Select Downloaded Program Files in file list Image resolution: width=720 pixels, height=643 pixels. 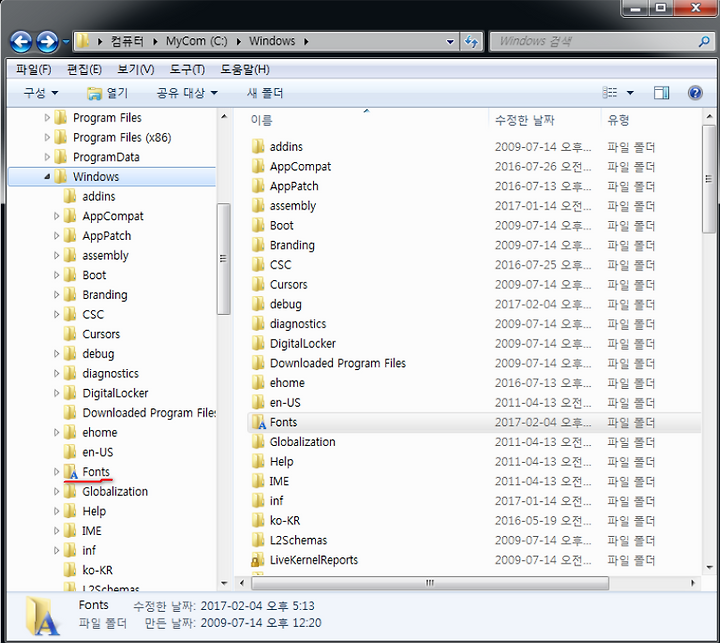click(338, 363)
